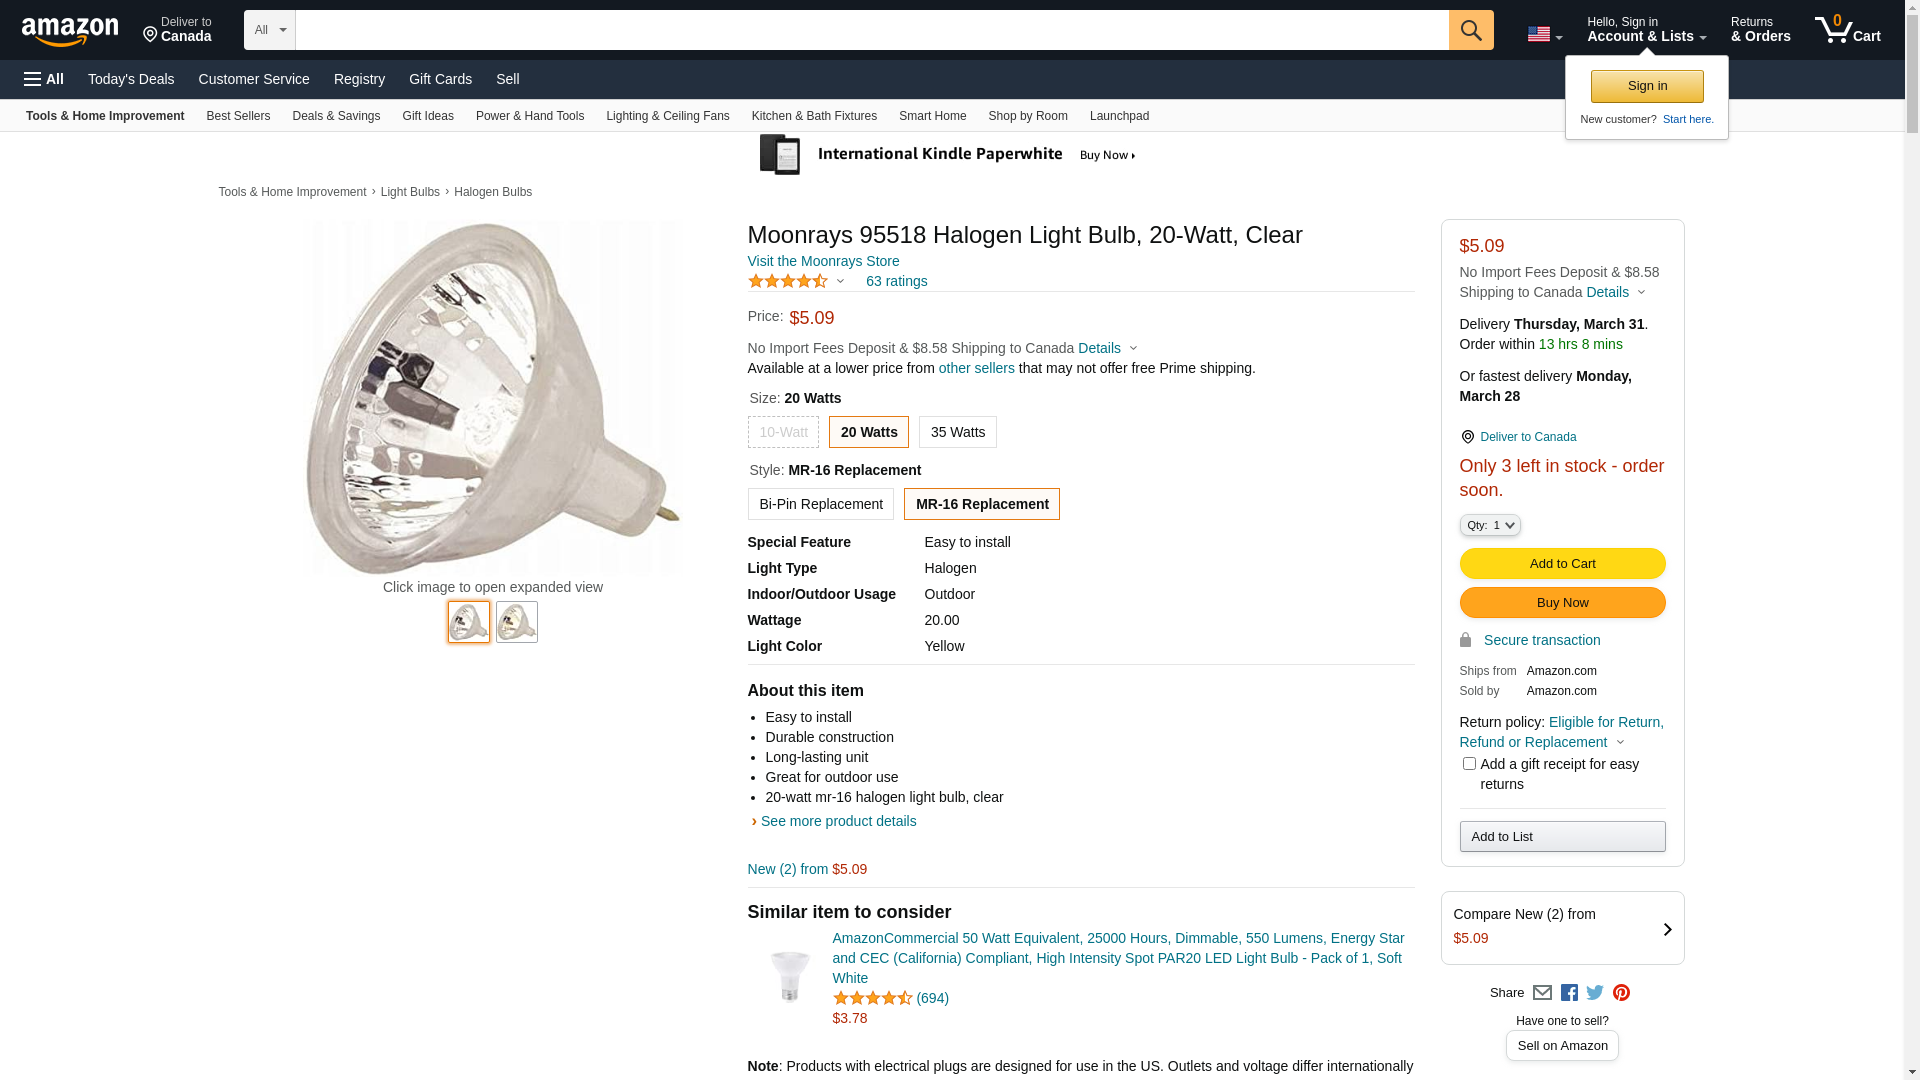Open the quantity dropdown

pos(1489,525)
